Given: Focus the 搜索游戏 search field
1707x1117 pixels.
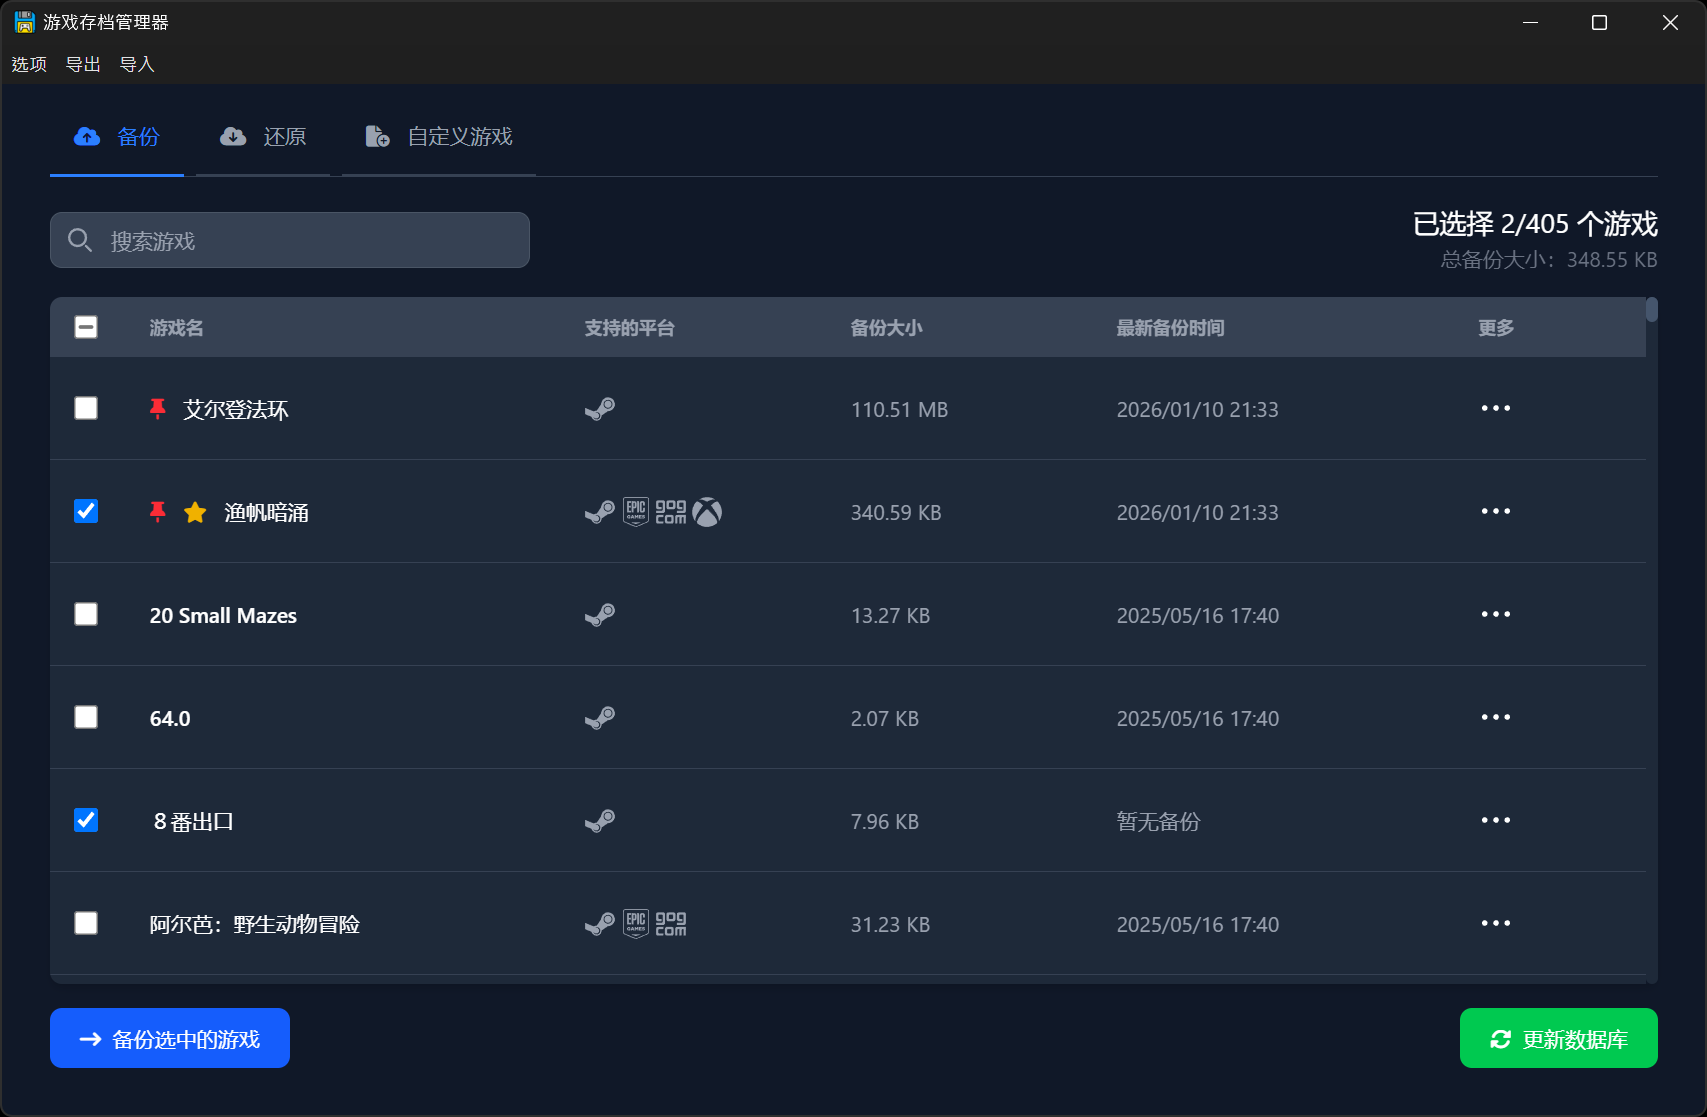Looking at the screenshot, I should coord(290,240).
